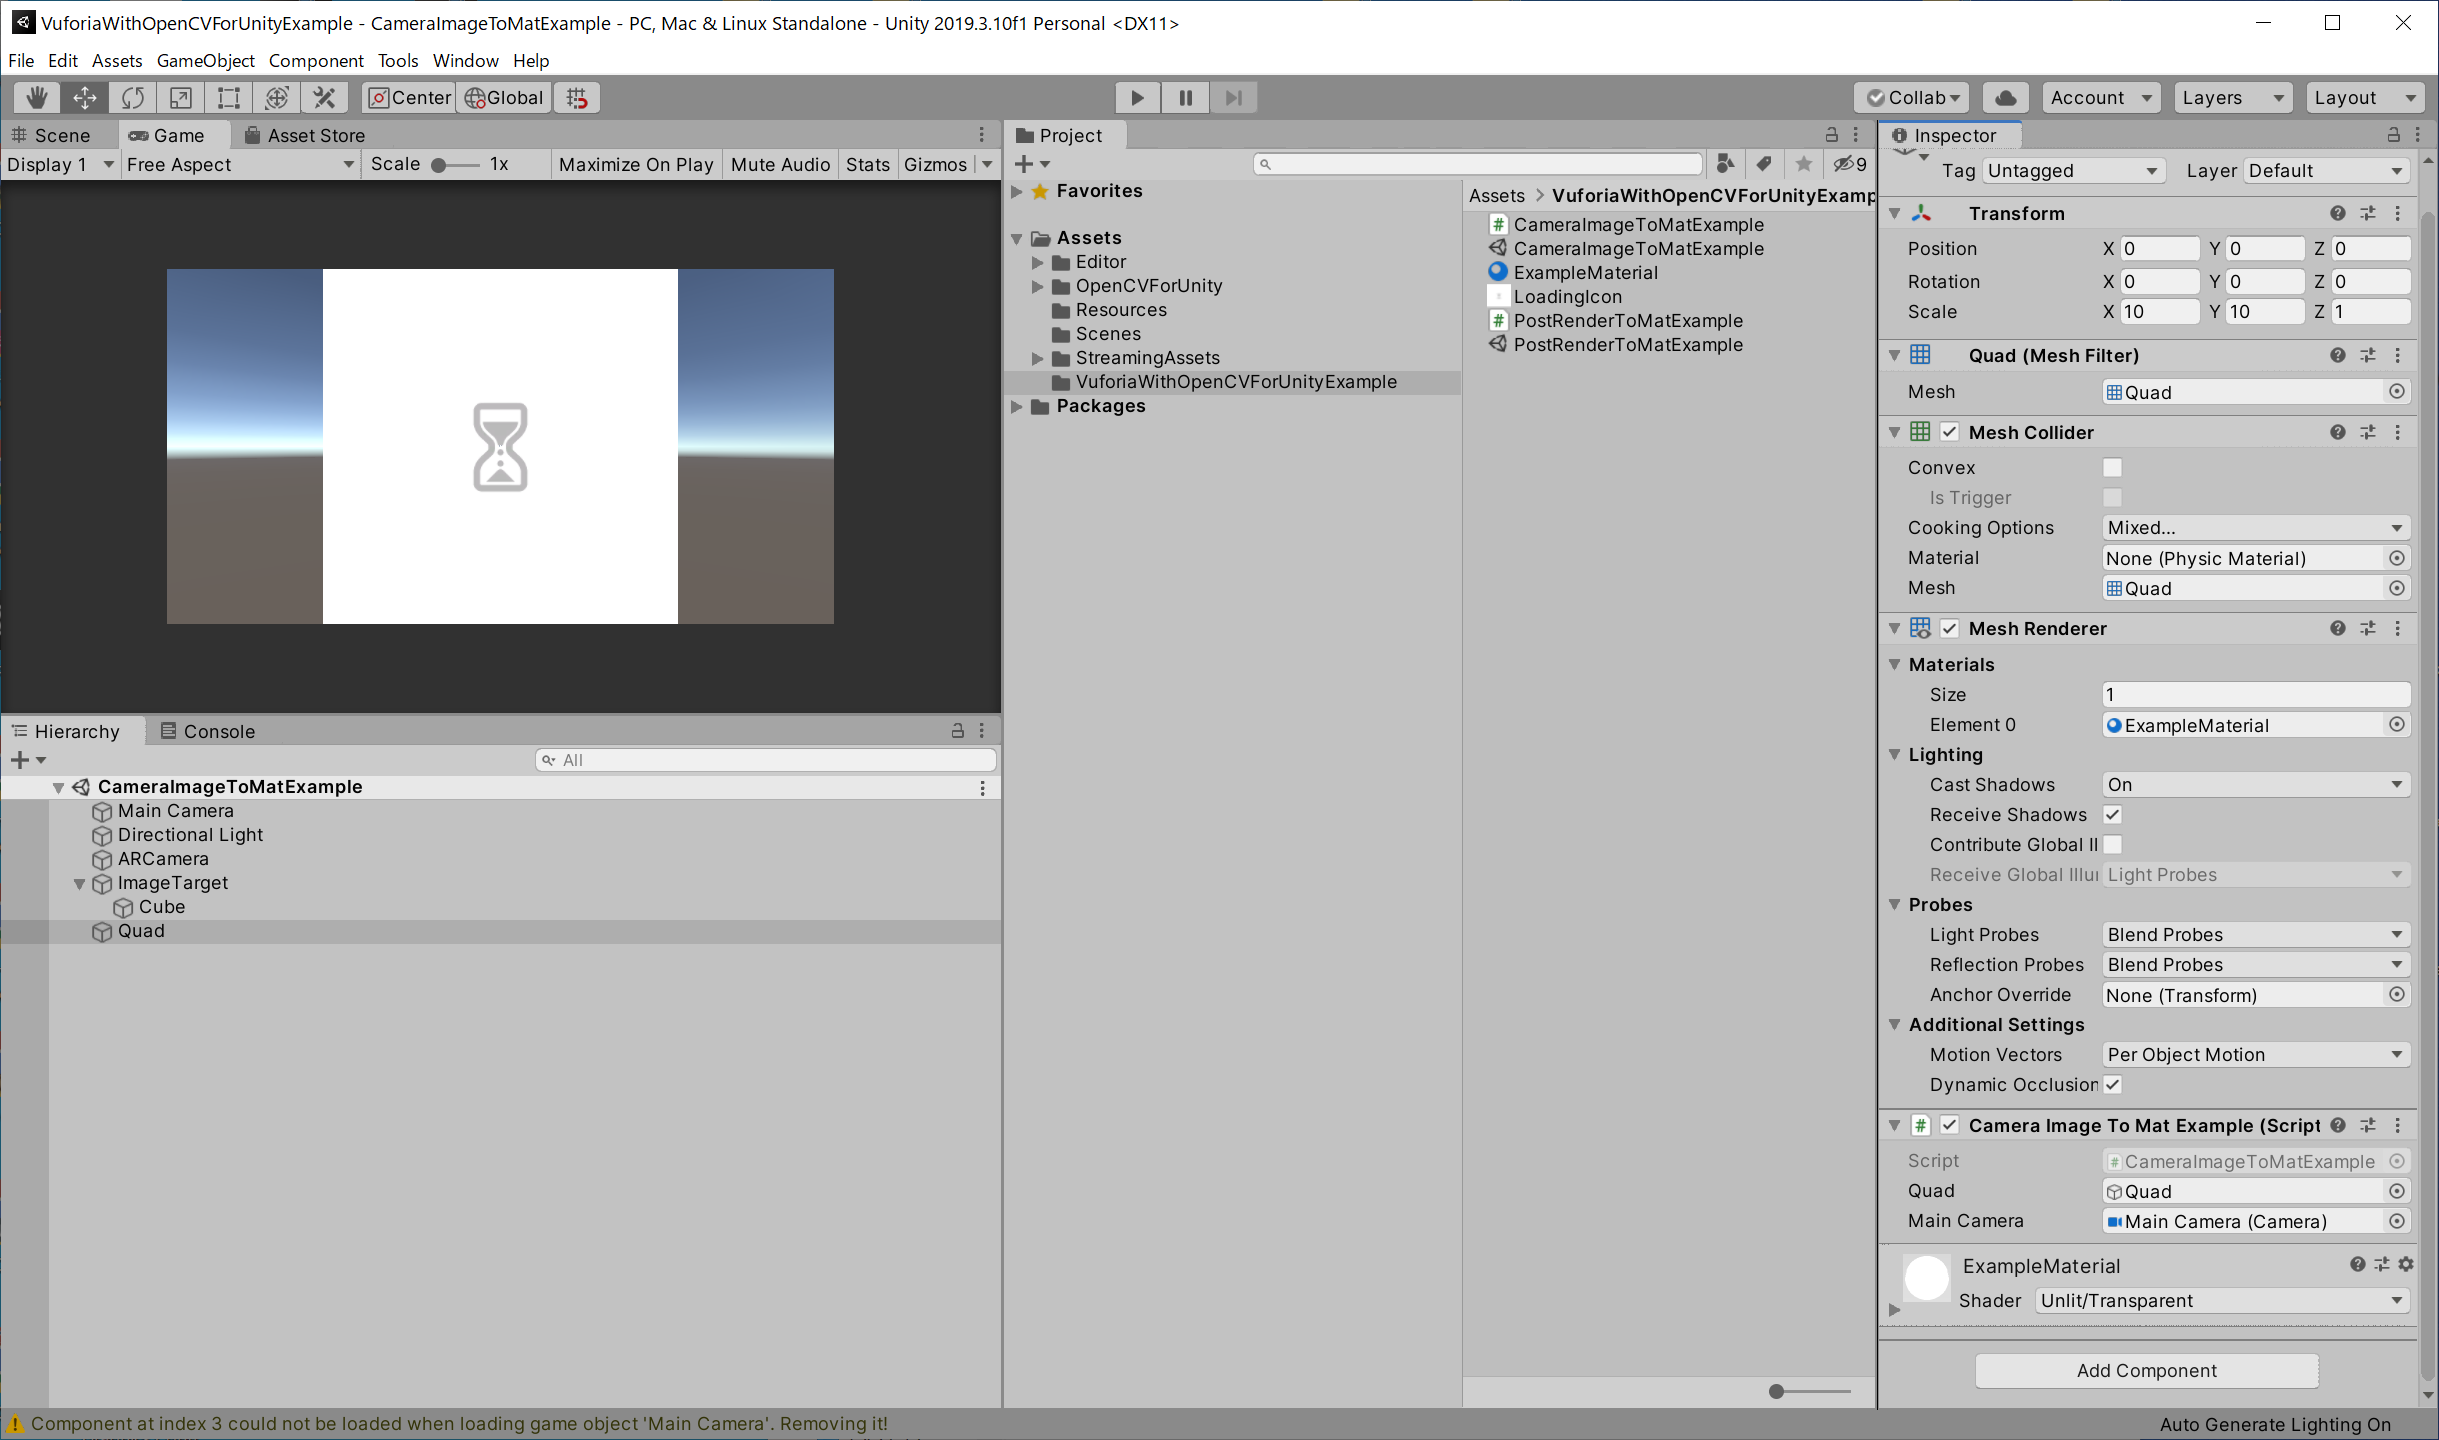The width and height of the screenshot is (2439, 1440).
Task: Open the cloud Services icon
Action: [2005, 97]
